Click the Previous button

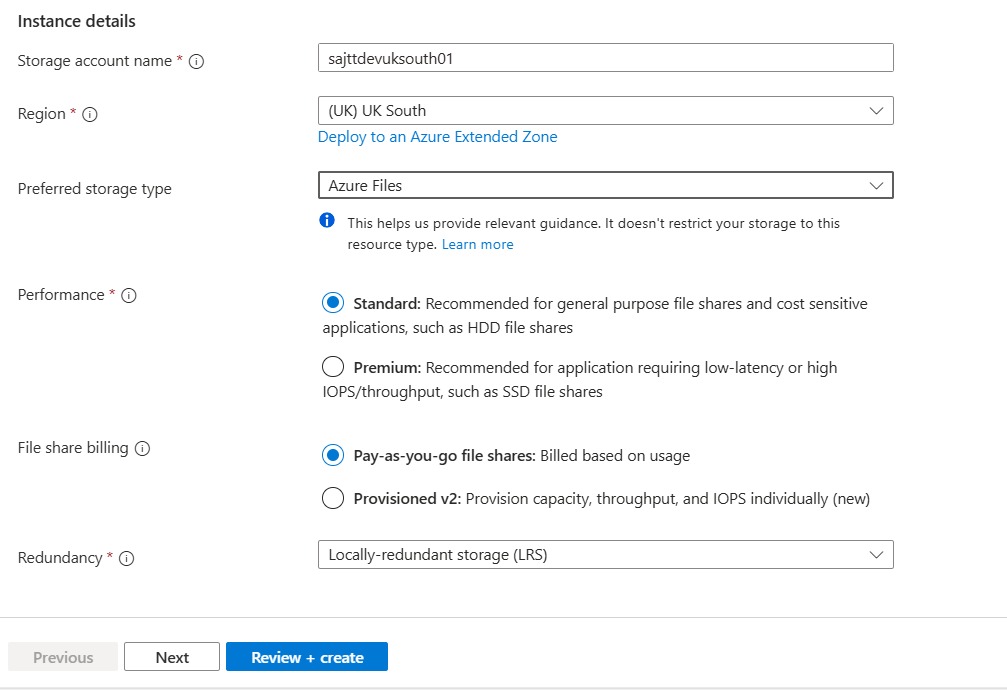point(63,657)
